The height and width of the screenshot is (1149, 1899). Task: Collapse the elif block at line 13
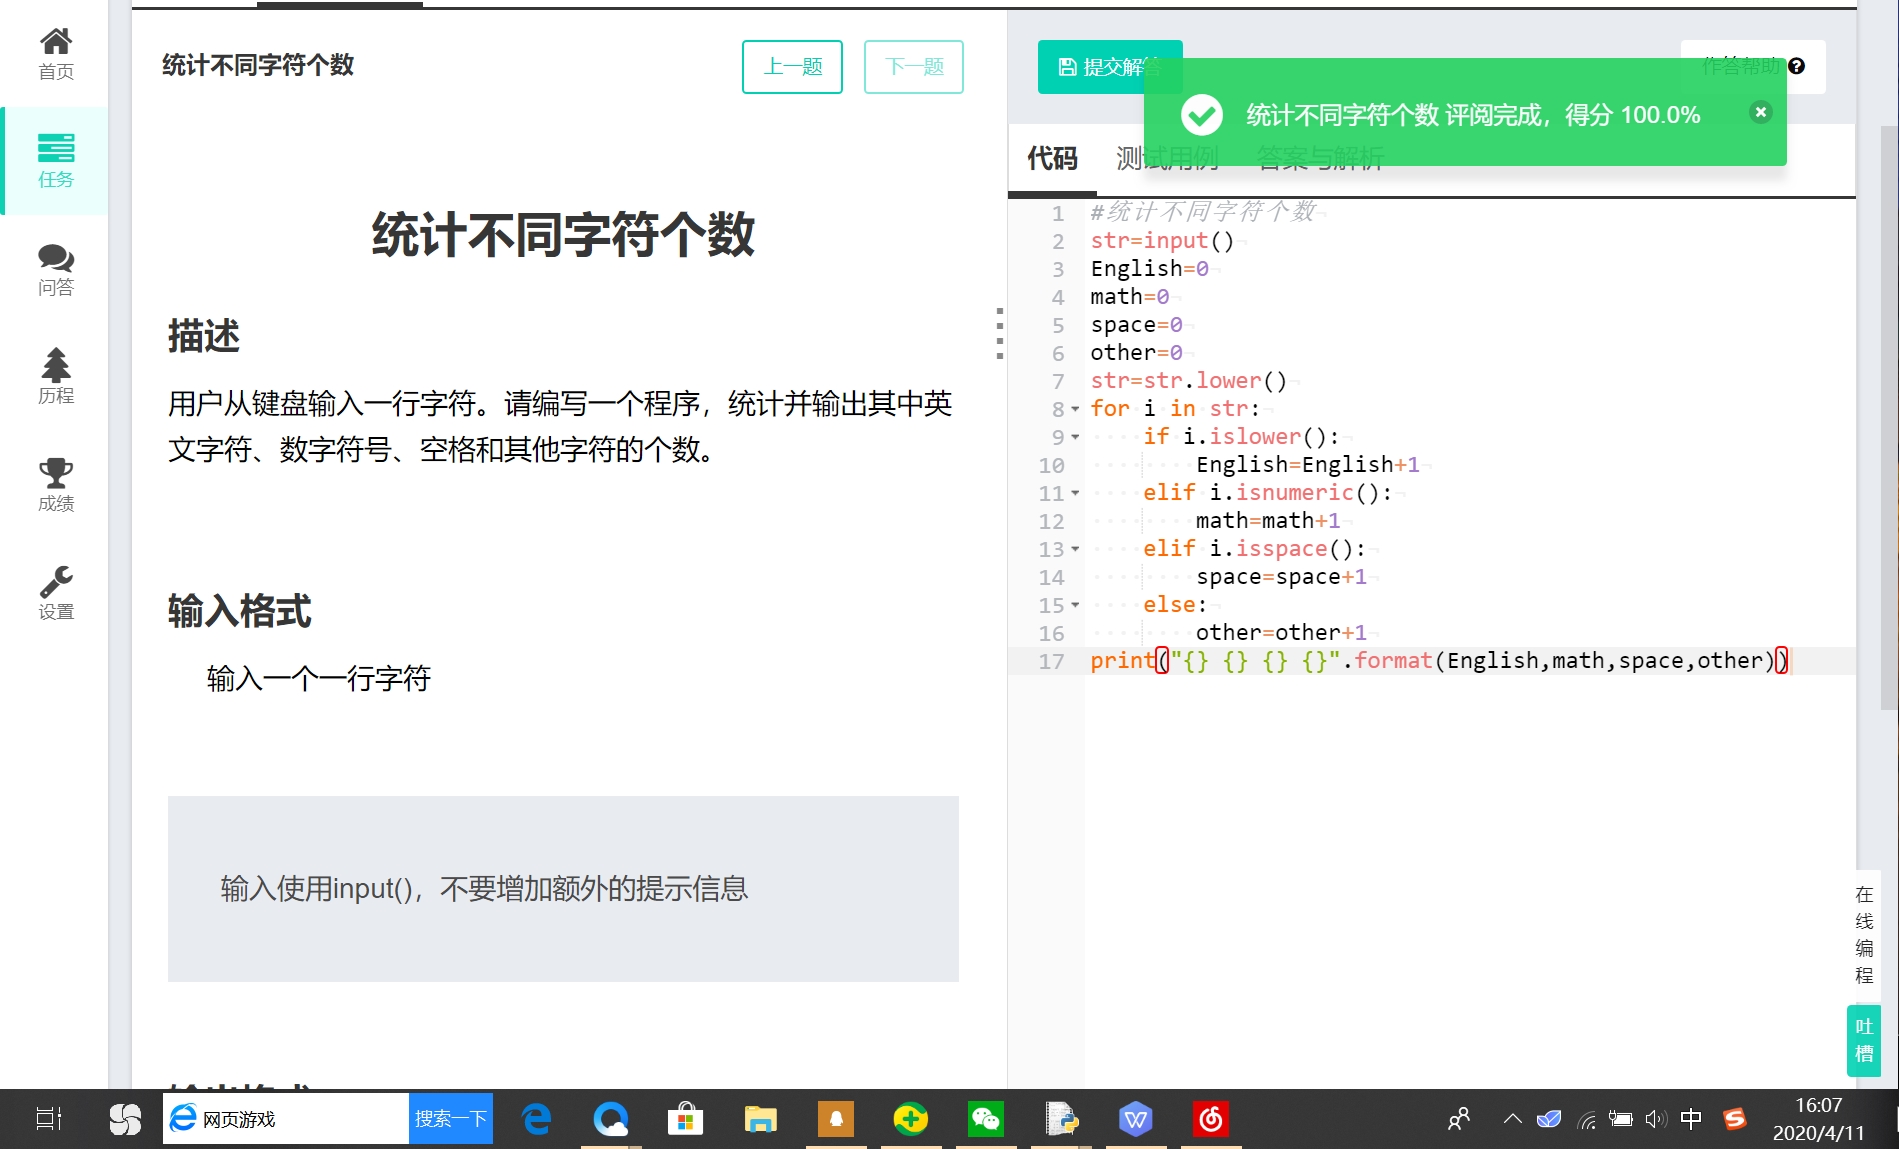[x=1075, y=549]
